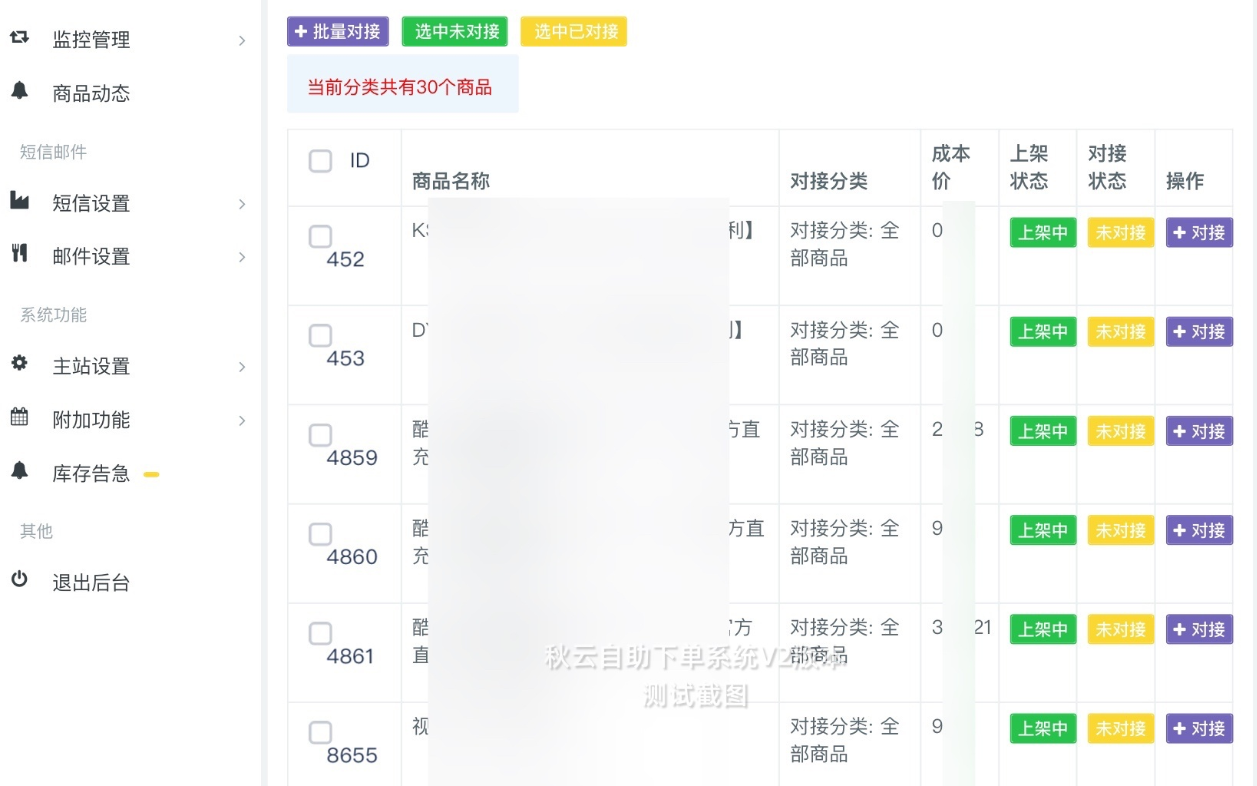Check the checkbox for product 452
Screen dimensions: 1257x786
[320, 237]
